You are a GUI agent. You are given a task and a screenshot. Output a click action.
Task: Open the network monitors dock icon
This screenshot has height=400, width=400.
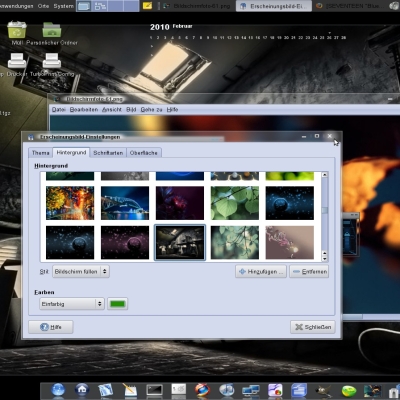[251, 390]
